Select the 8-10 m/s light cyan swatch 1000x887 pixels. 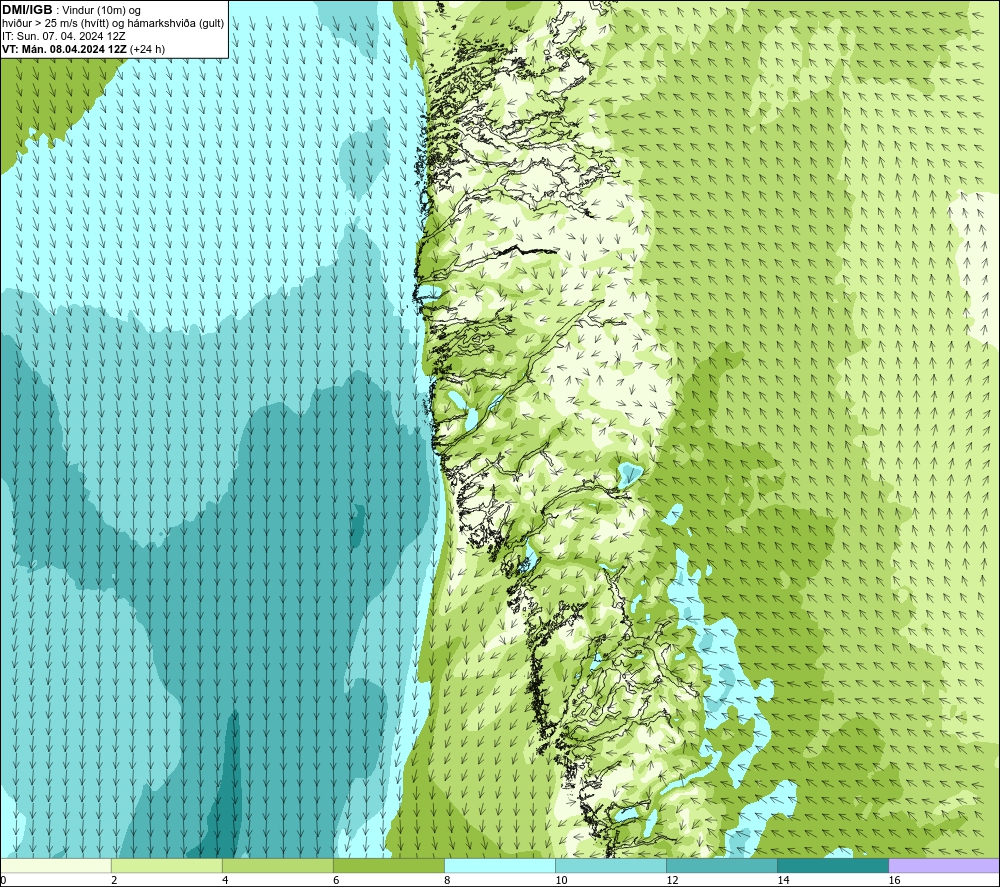(x=499, y=865)
